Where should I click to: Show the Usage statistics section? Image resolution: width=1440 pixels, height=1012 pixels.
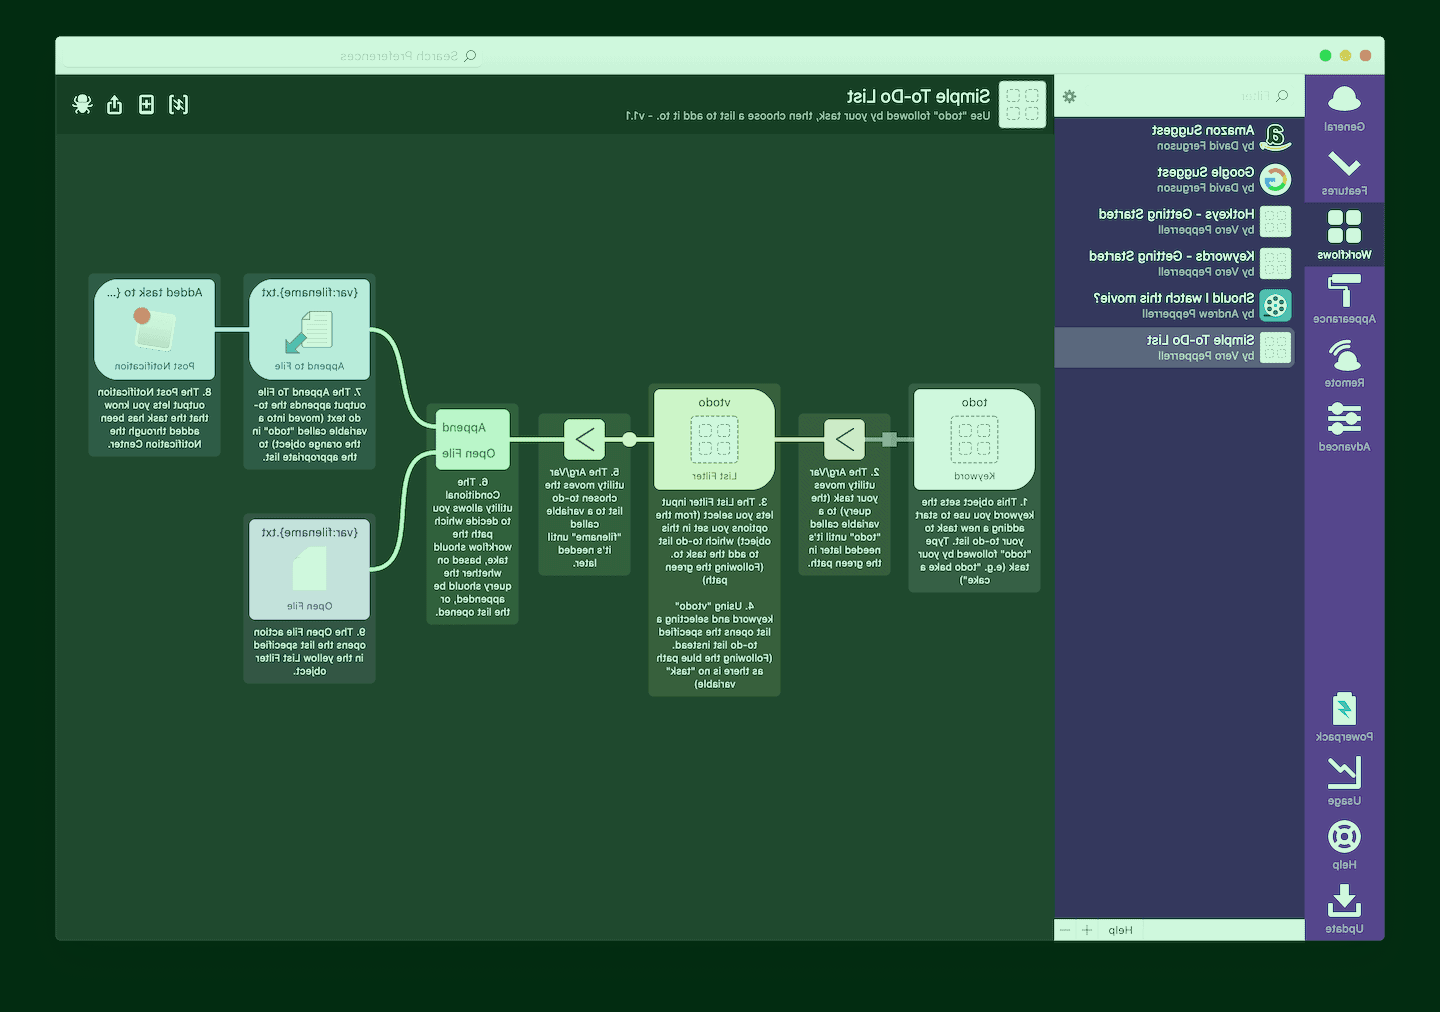coord(1344,781)
